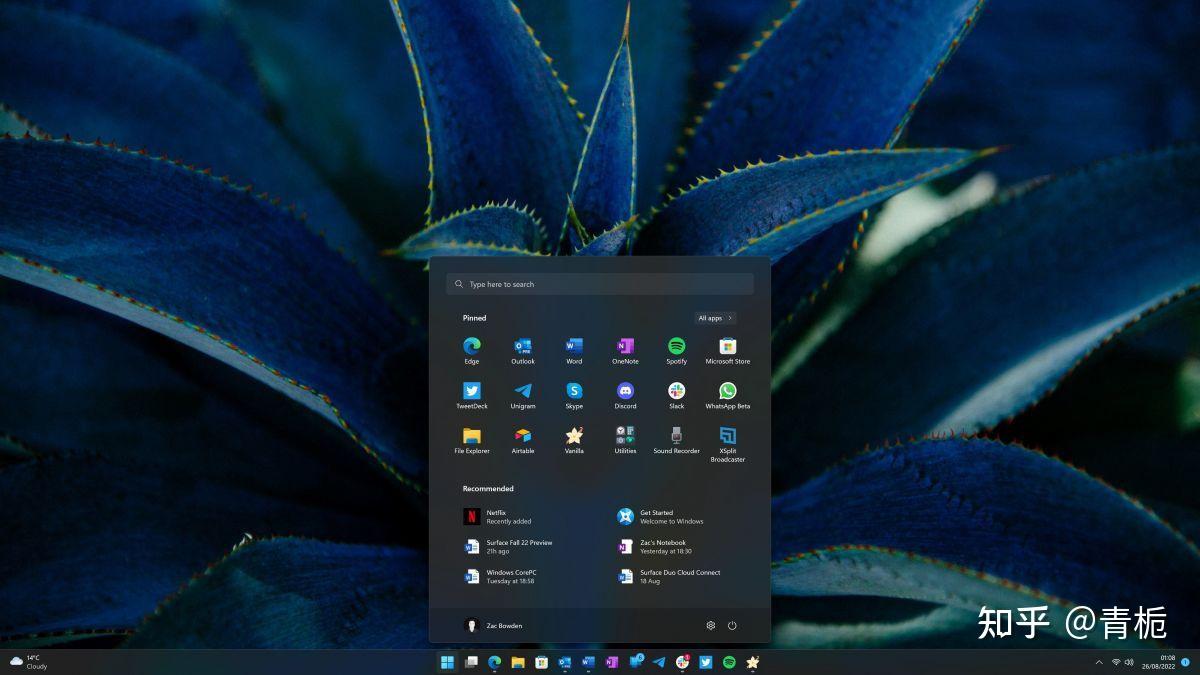The height and width of the screenshot is (675, 1200).
Task: Open Slack with the red badge on taskbar
Action: click(x=682, y=662)
